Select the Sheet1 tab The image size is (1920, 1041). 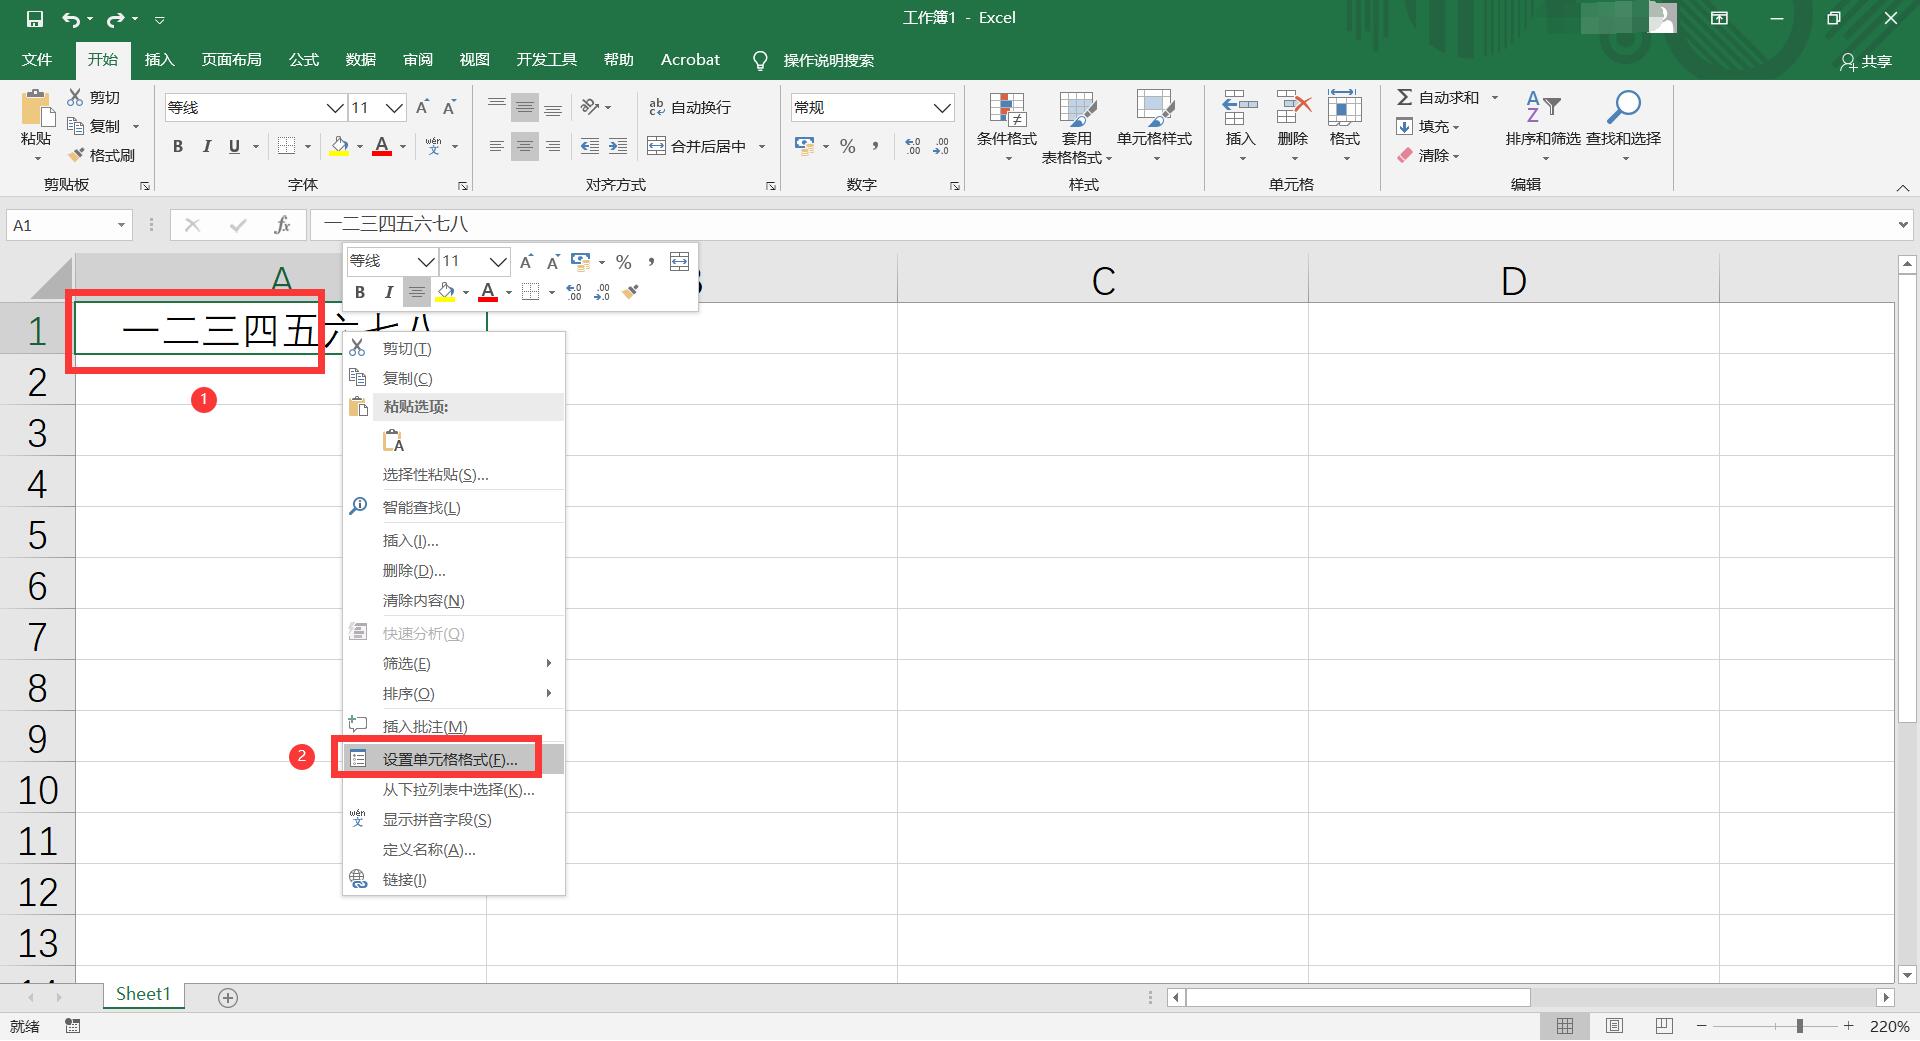(143, 994)
